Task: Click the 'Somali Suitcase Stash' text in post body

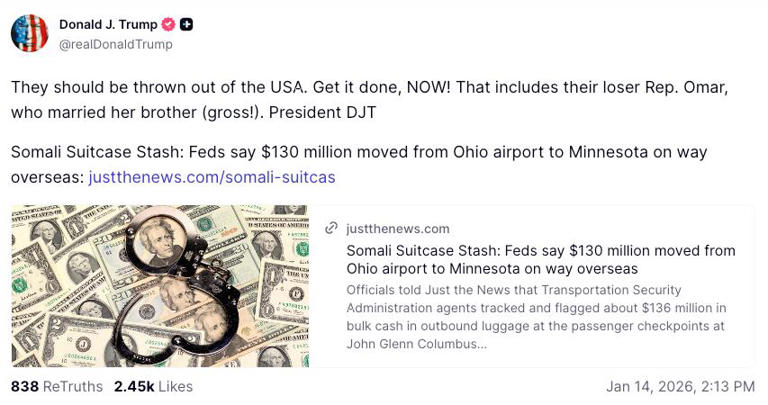Action: pyautogui.click(x=95, y=152)
